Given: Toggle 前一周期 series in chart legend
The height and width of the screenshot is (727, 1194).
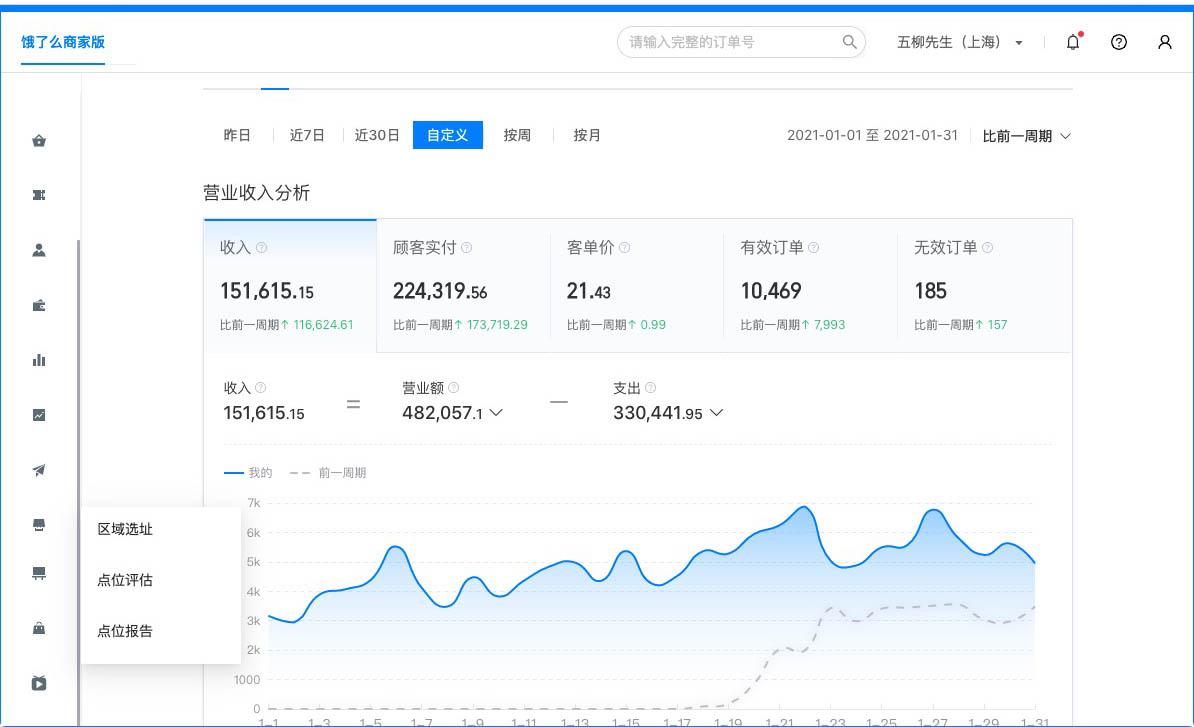Looking at the screenshot, I should point(327,473).
